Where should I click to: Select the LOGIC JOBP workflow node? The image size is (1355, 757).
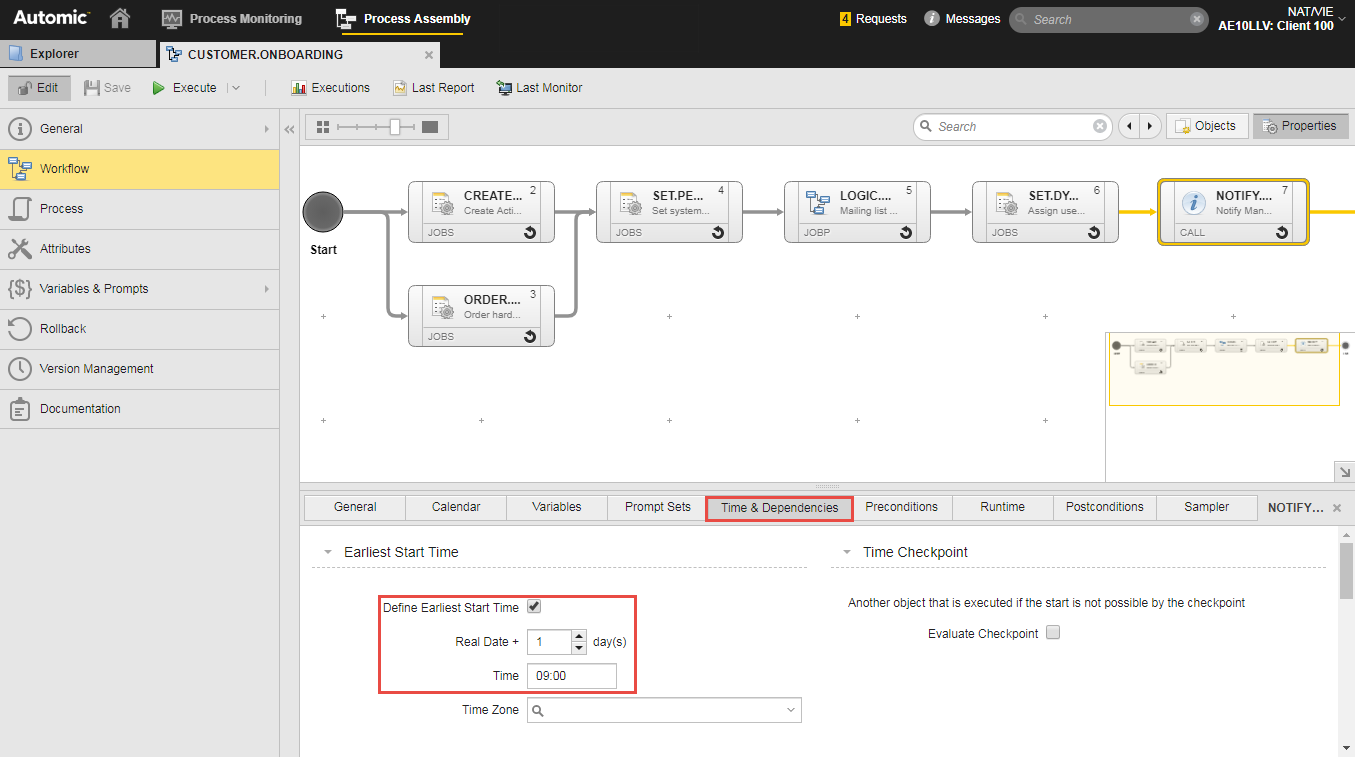point(857,211)
